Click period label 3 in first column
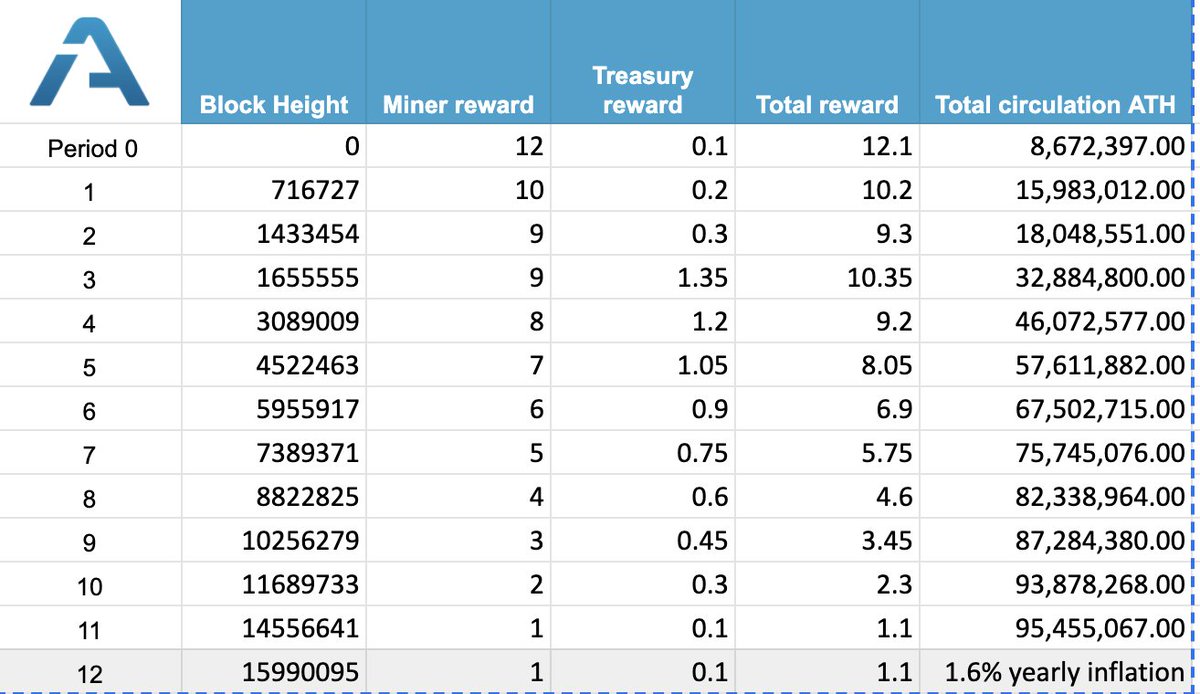 click(x=91, y=279)
